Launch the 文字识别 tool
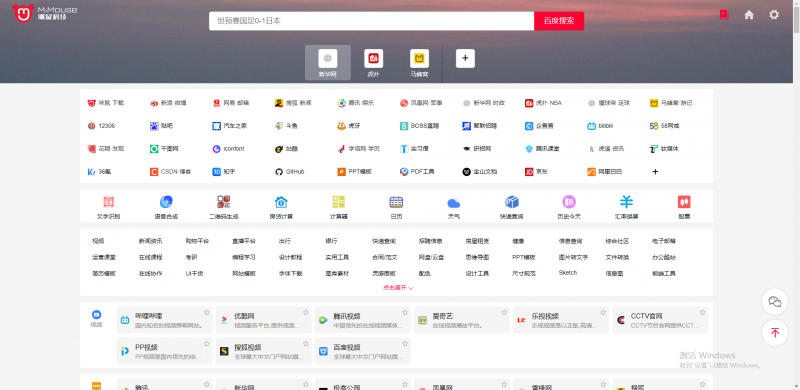The height and width of the screenshot is (390, 800). tap(108, 208)
